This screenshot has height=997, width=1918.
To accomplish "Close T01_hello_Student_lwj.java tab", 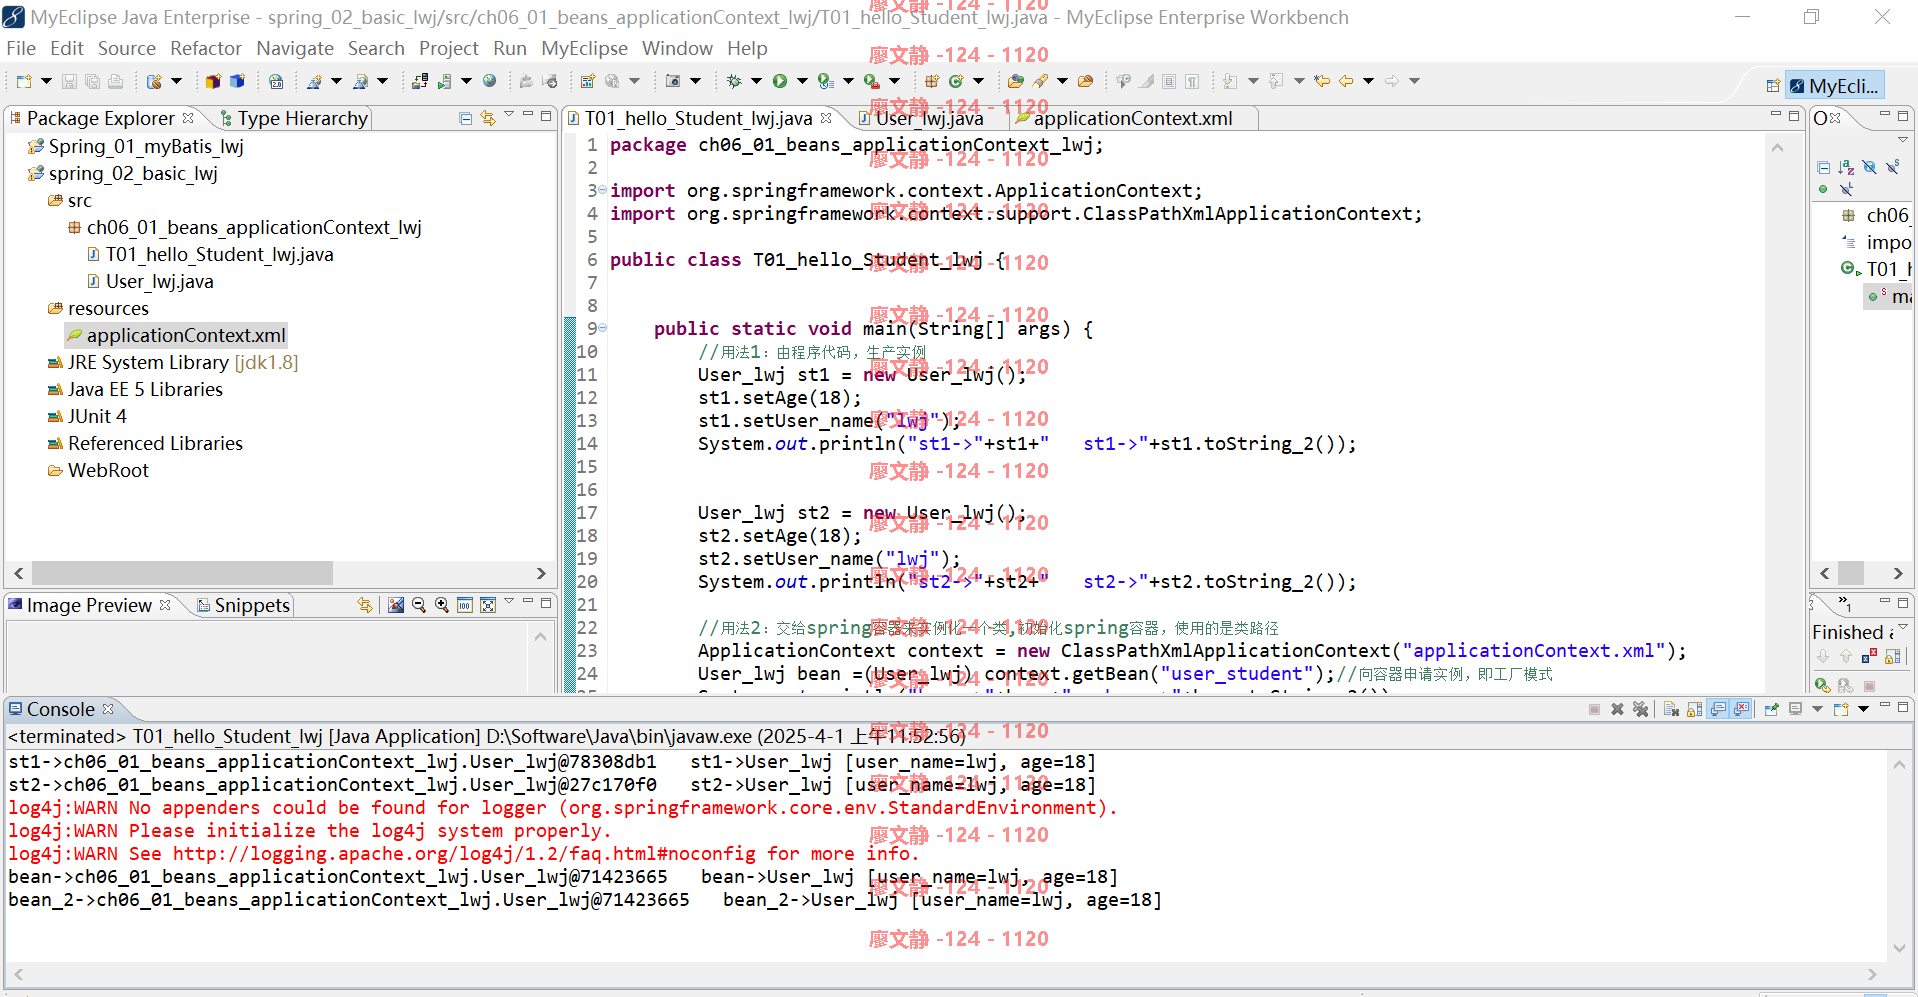I will (x=826, y=118).
